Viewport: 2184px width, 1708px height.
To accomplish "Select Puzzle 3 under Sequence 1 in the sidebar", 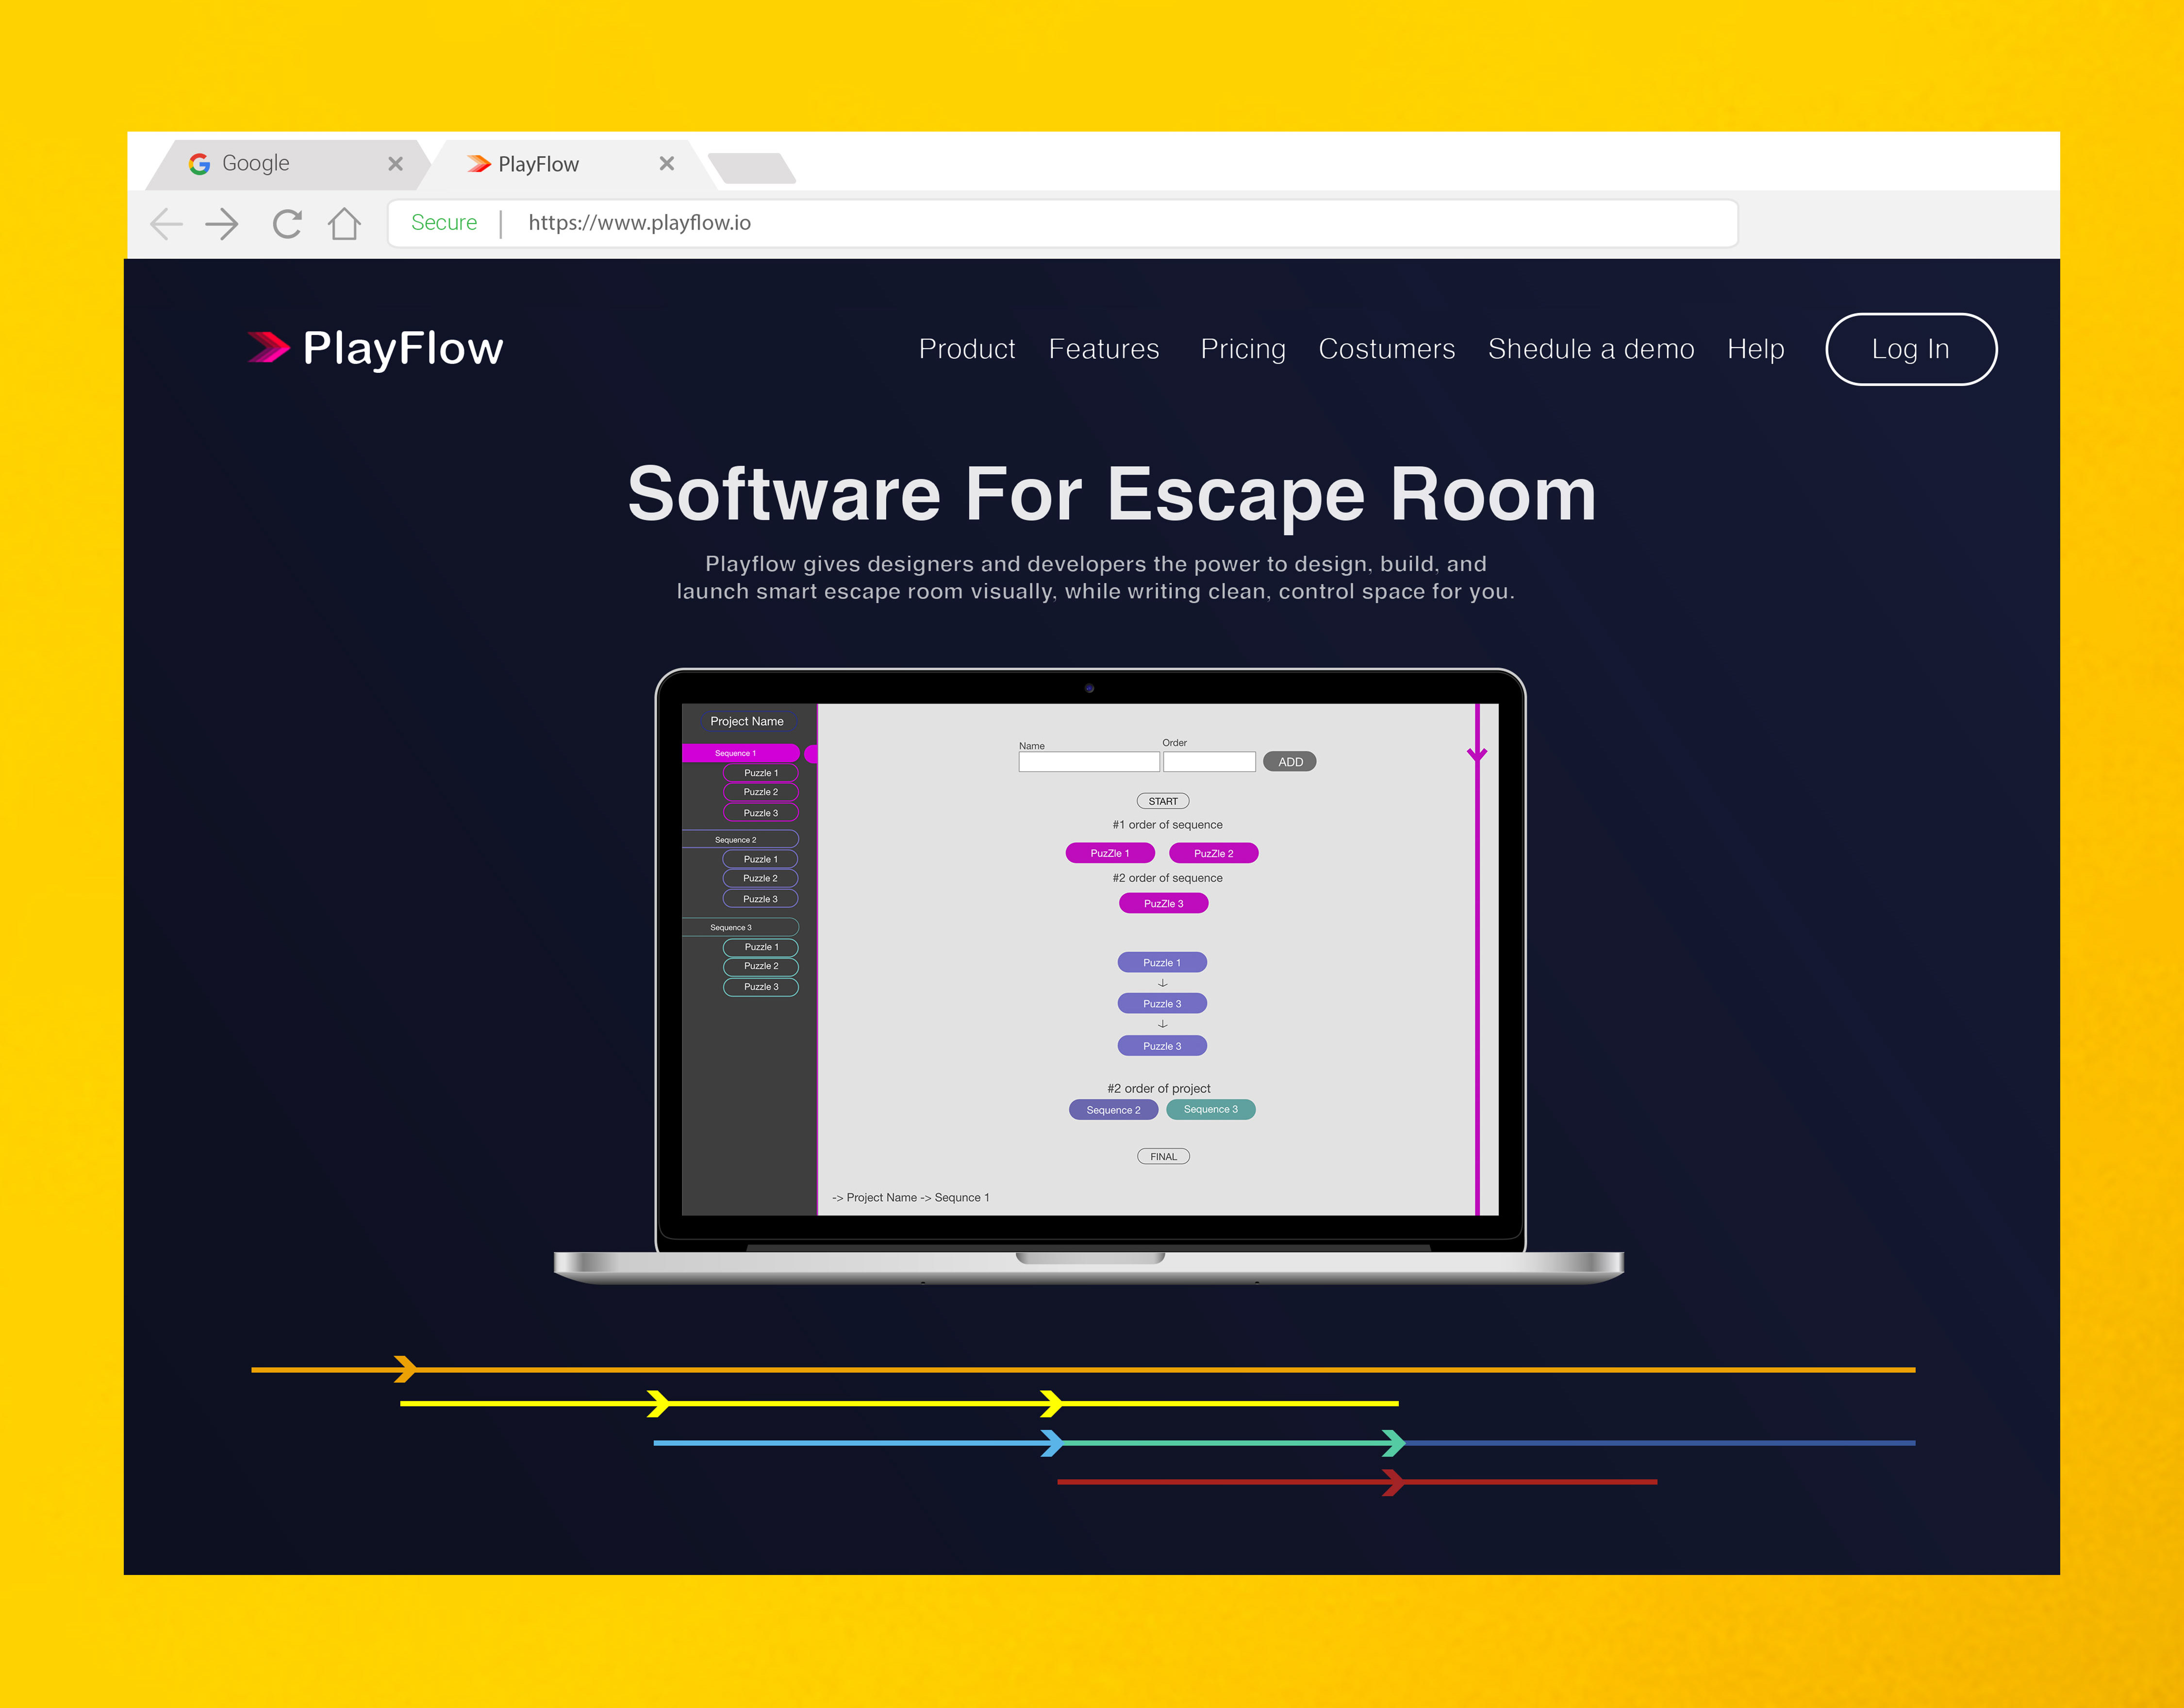I will [x=761, y=813].
